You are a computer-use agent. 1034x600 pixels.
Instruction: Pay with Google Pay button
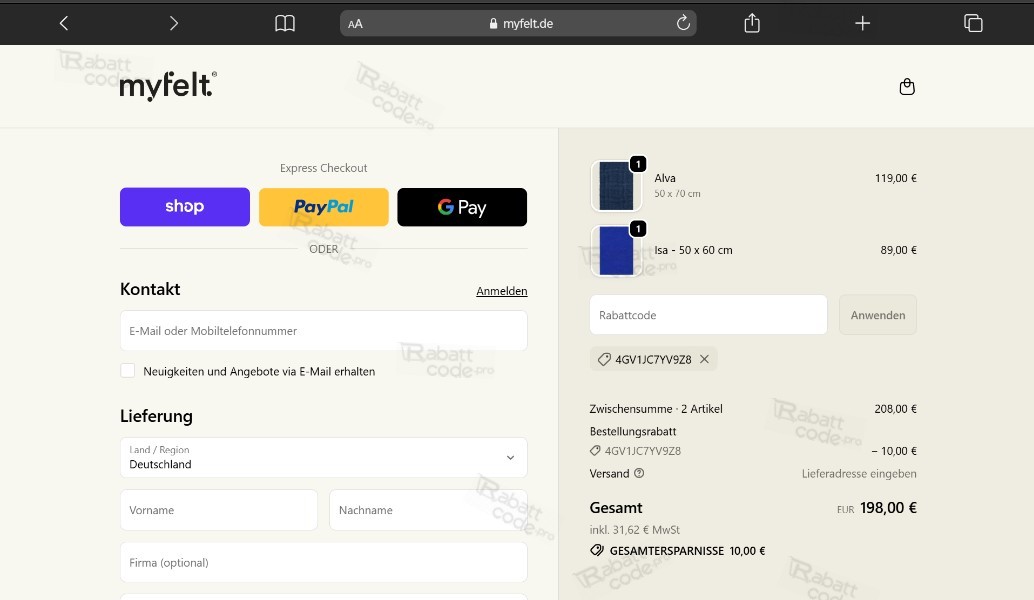(462, 207)
